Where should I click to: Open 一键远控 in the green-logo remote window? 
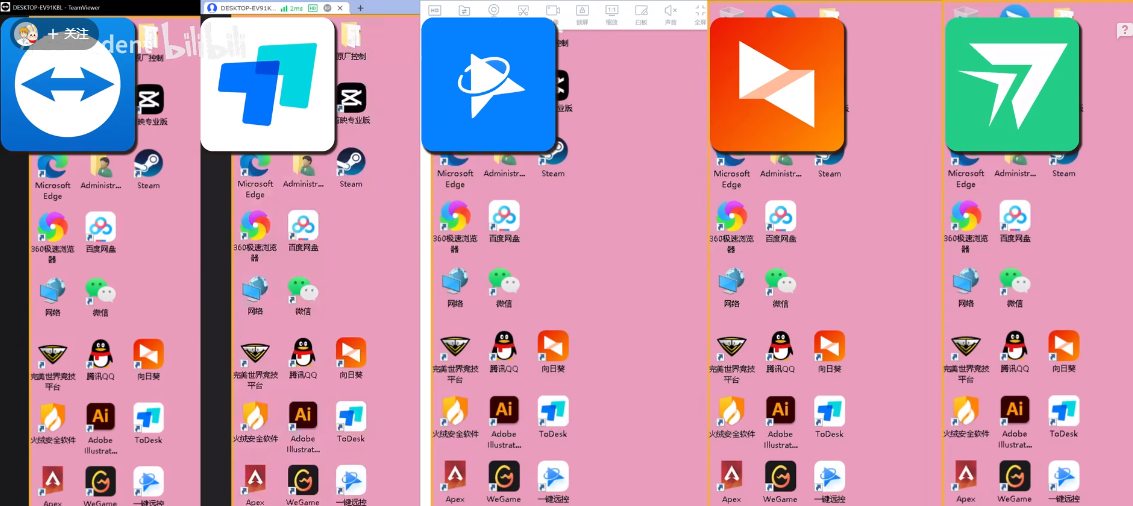coord(1064,482)
